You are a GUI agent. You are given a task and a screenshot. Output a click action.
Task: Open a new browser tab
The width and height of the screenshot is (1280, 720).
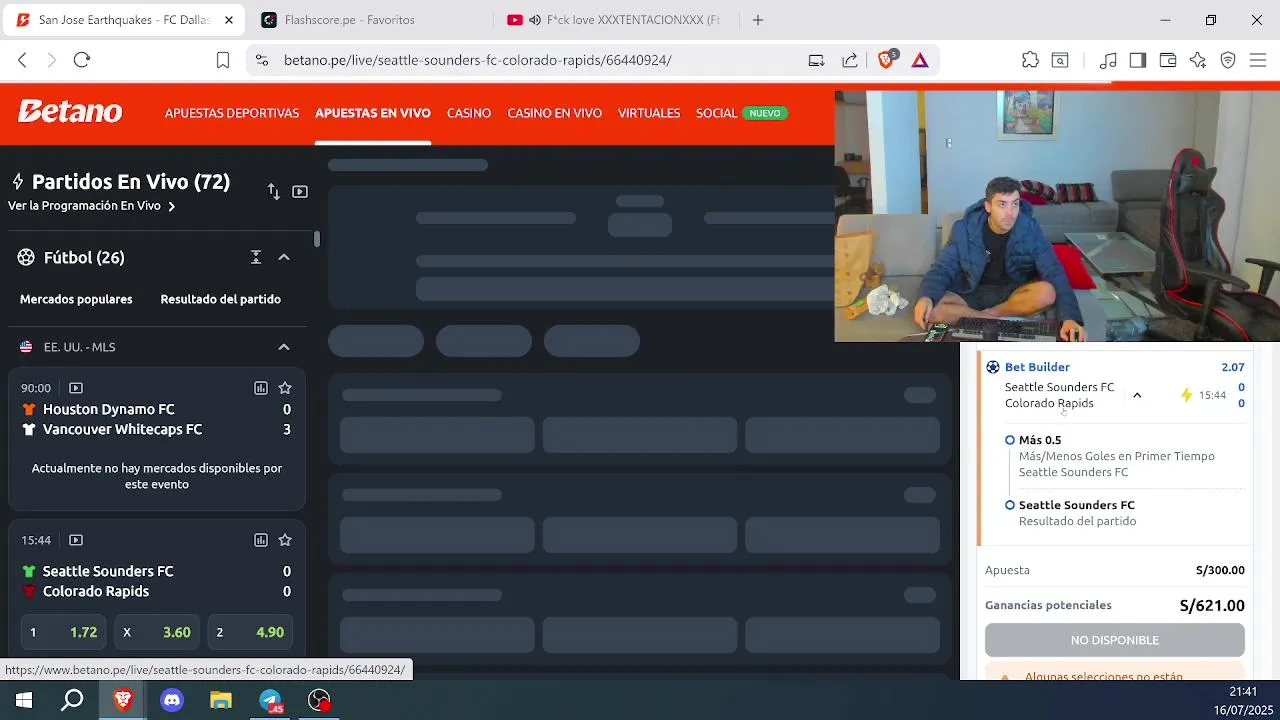coord(758,20)
